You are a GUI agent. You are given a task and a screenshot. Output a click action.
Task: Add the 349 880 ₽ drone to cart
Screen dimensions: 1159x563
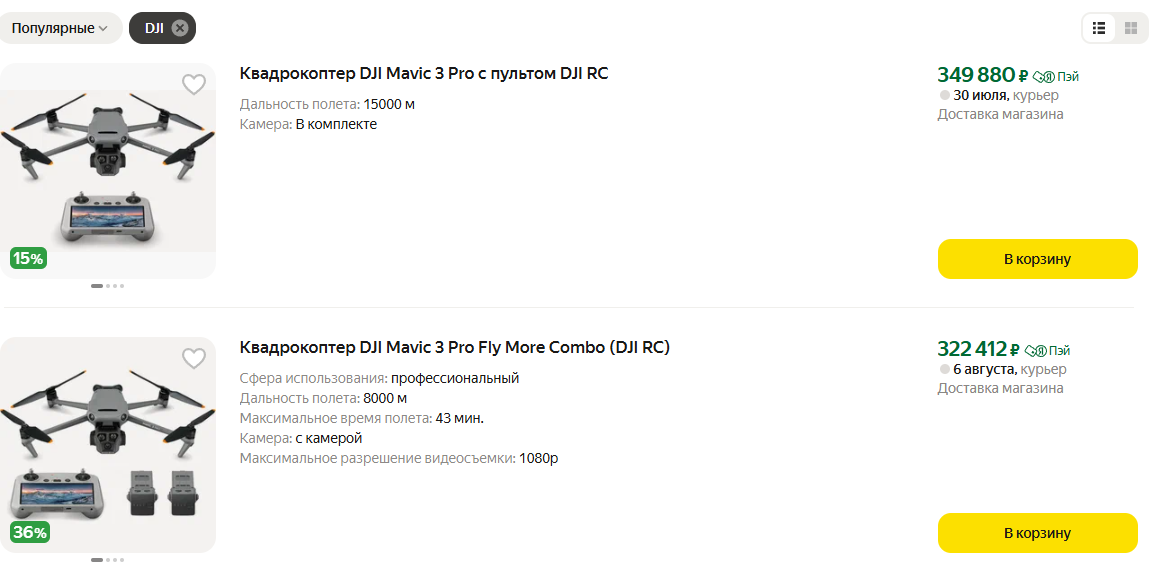1037,259
